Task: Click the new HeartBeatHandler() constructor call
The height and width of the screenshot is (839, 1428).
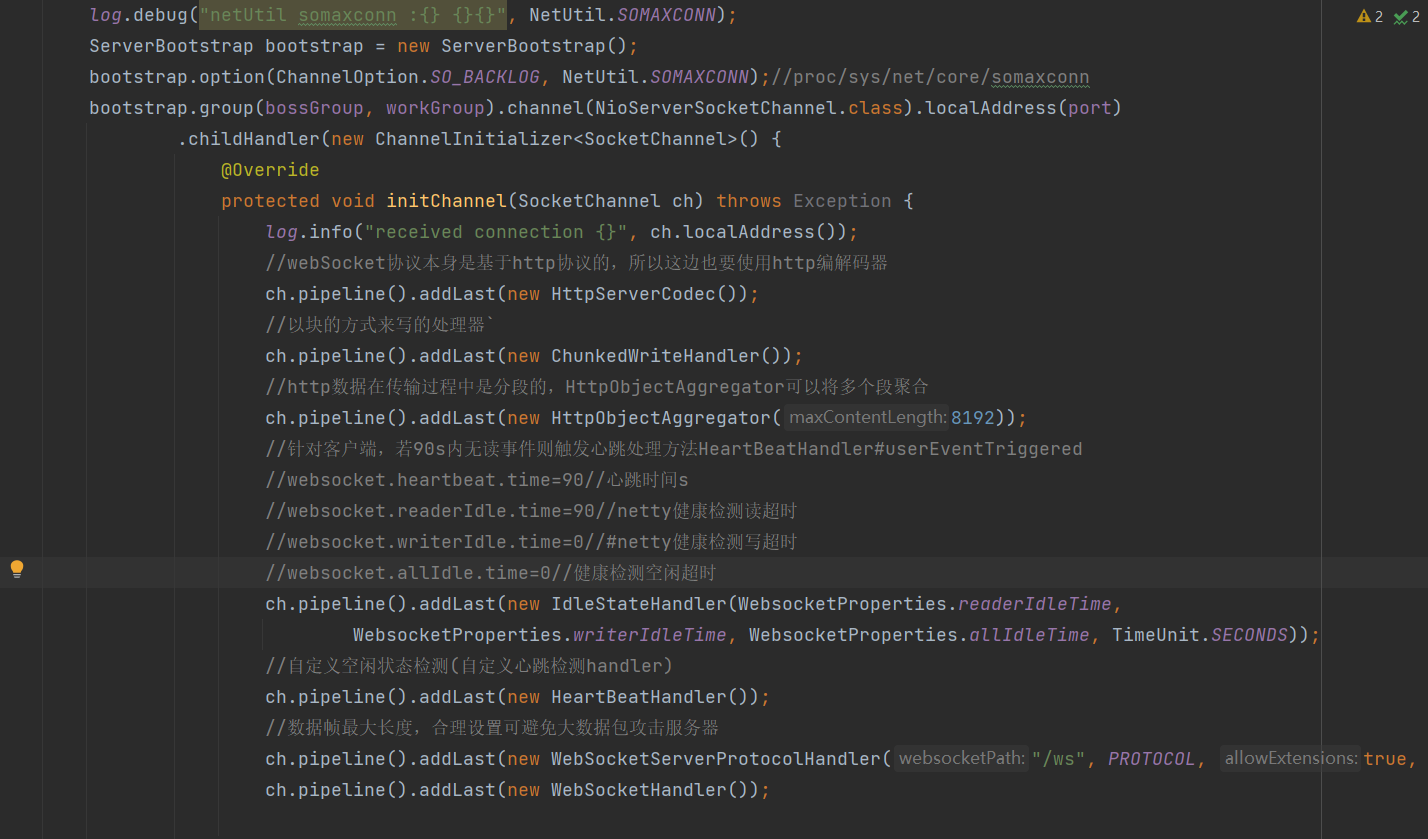Action: pos(634,697)
